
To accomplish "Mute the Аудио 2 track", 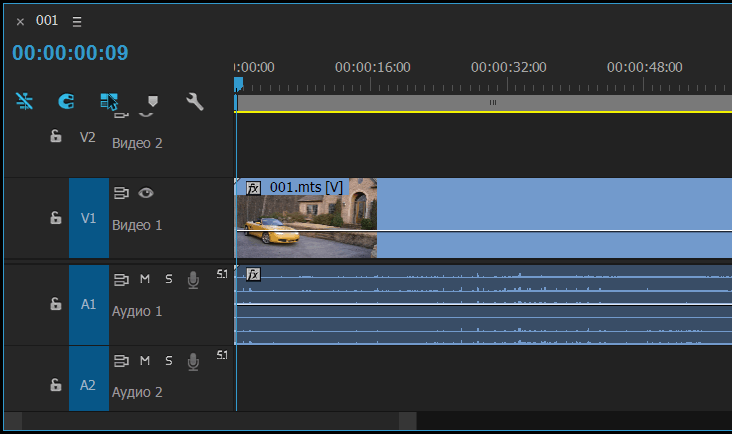I will pyautogui.click(x=145, y=361).
